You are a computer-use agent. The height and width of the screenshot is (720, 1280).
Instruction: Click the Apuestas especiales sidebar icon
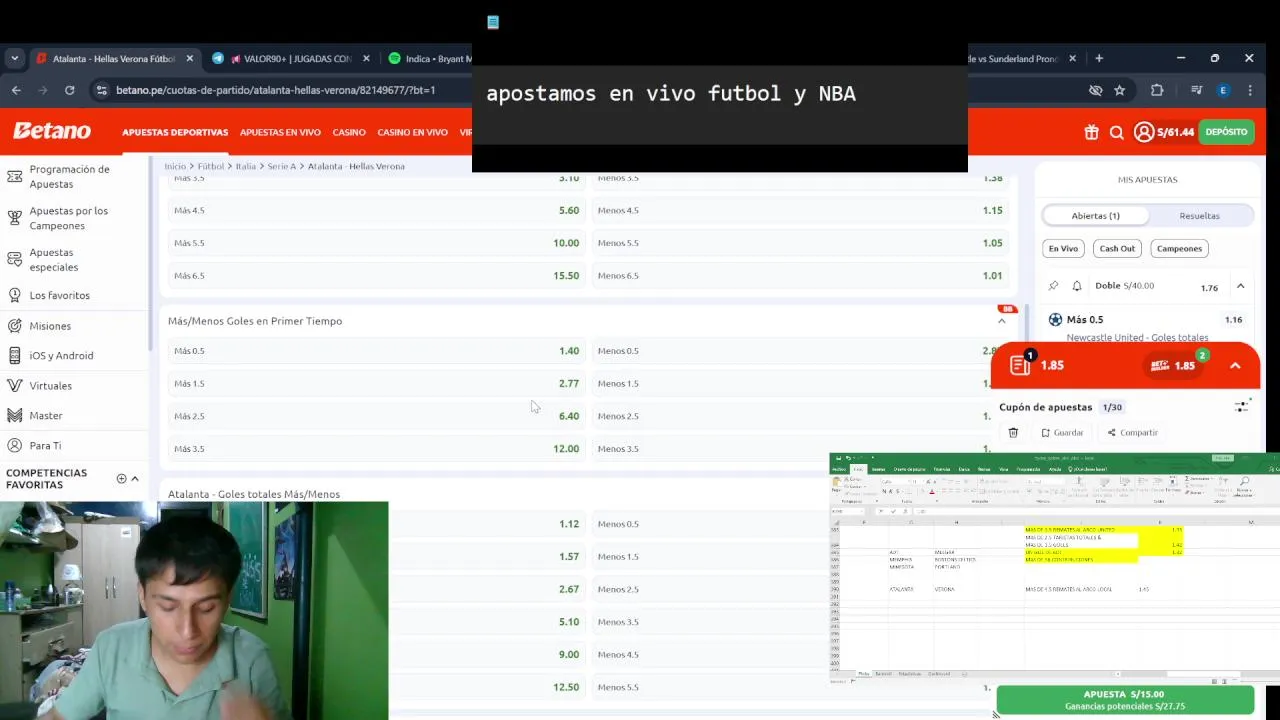click(x=14, y=260)
